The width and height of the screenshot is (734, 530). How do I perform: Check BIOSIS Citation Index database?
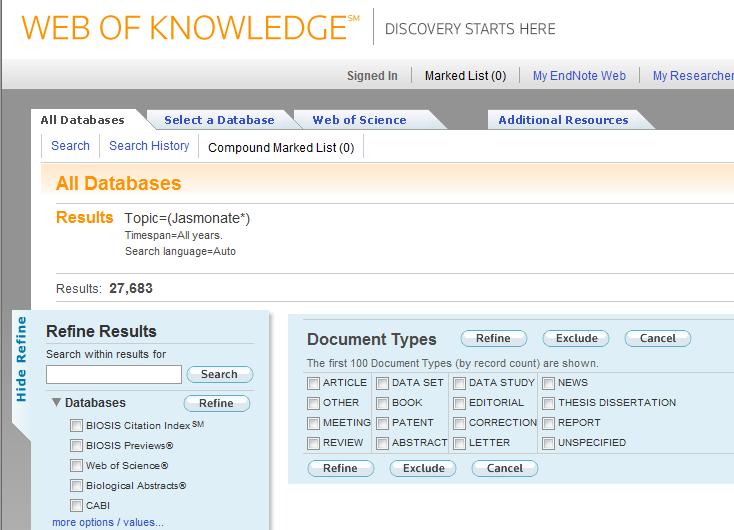(x=76, y=426)
